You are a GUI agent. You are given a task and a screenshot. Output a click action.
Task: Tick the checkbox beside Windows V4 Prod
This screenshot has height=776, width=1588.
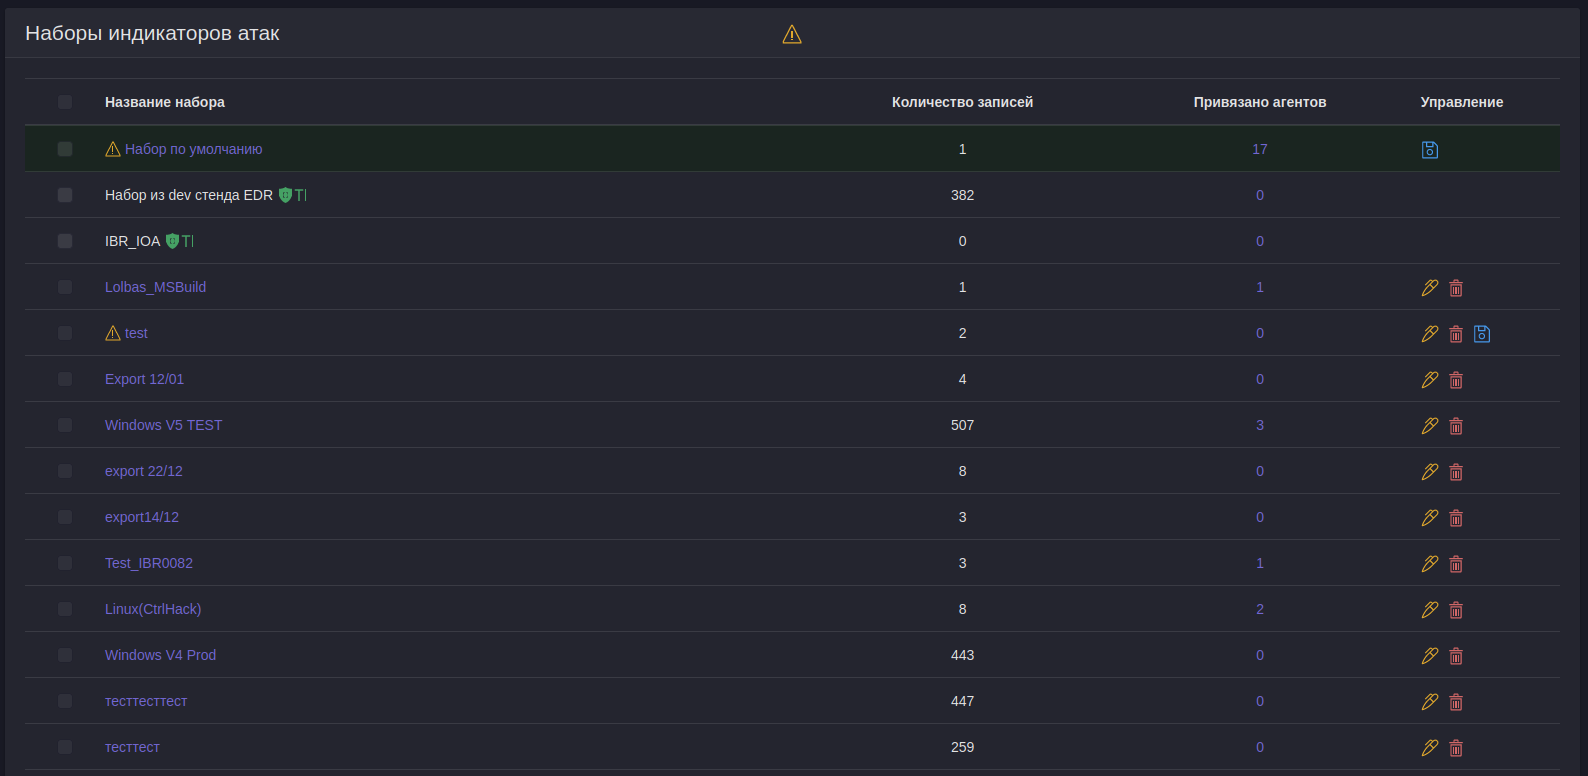[x=65, y=655]
